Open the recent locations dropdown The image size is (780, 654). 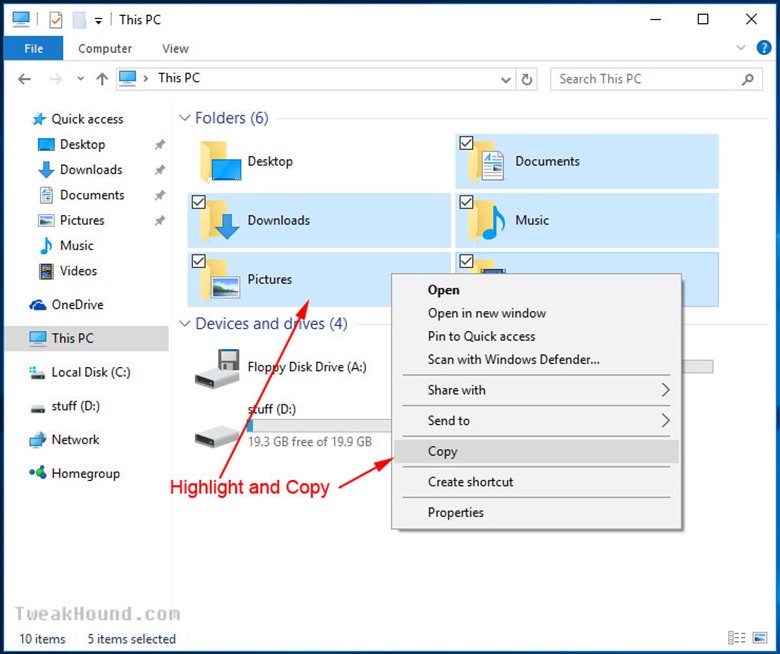(80, 79)
